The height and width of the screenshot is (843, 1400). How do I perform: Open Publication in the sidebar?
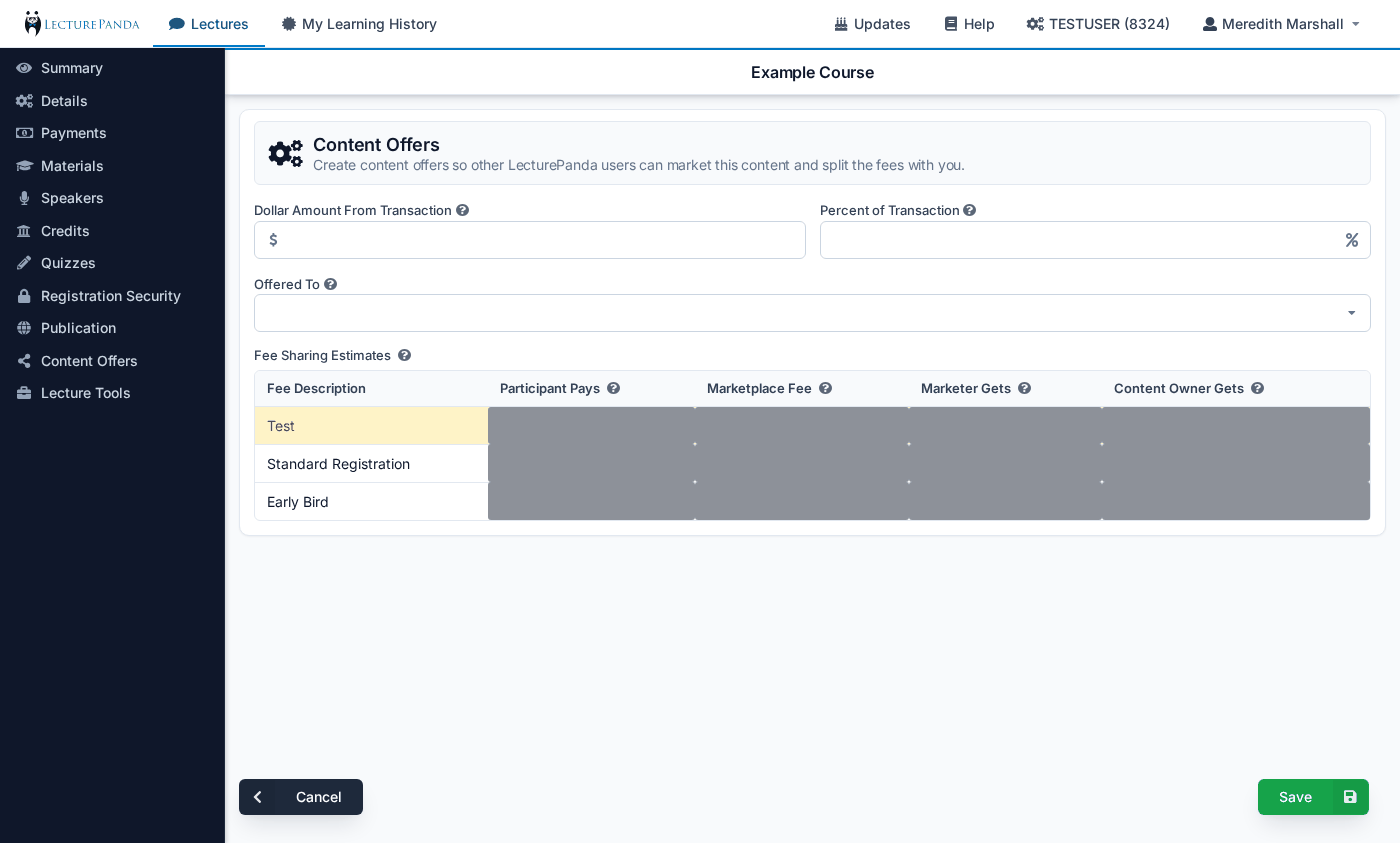(78, 328)
